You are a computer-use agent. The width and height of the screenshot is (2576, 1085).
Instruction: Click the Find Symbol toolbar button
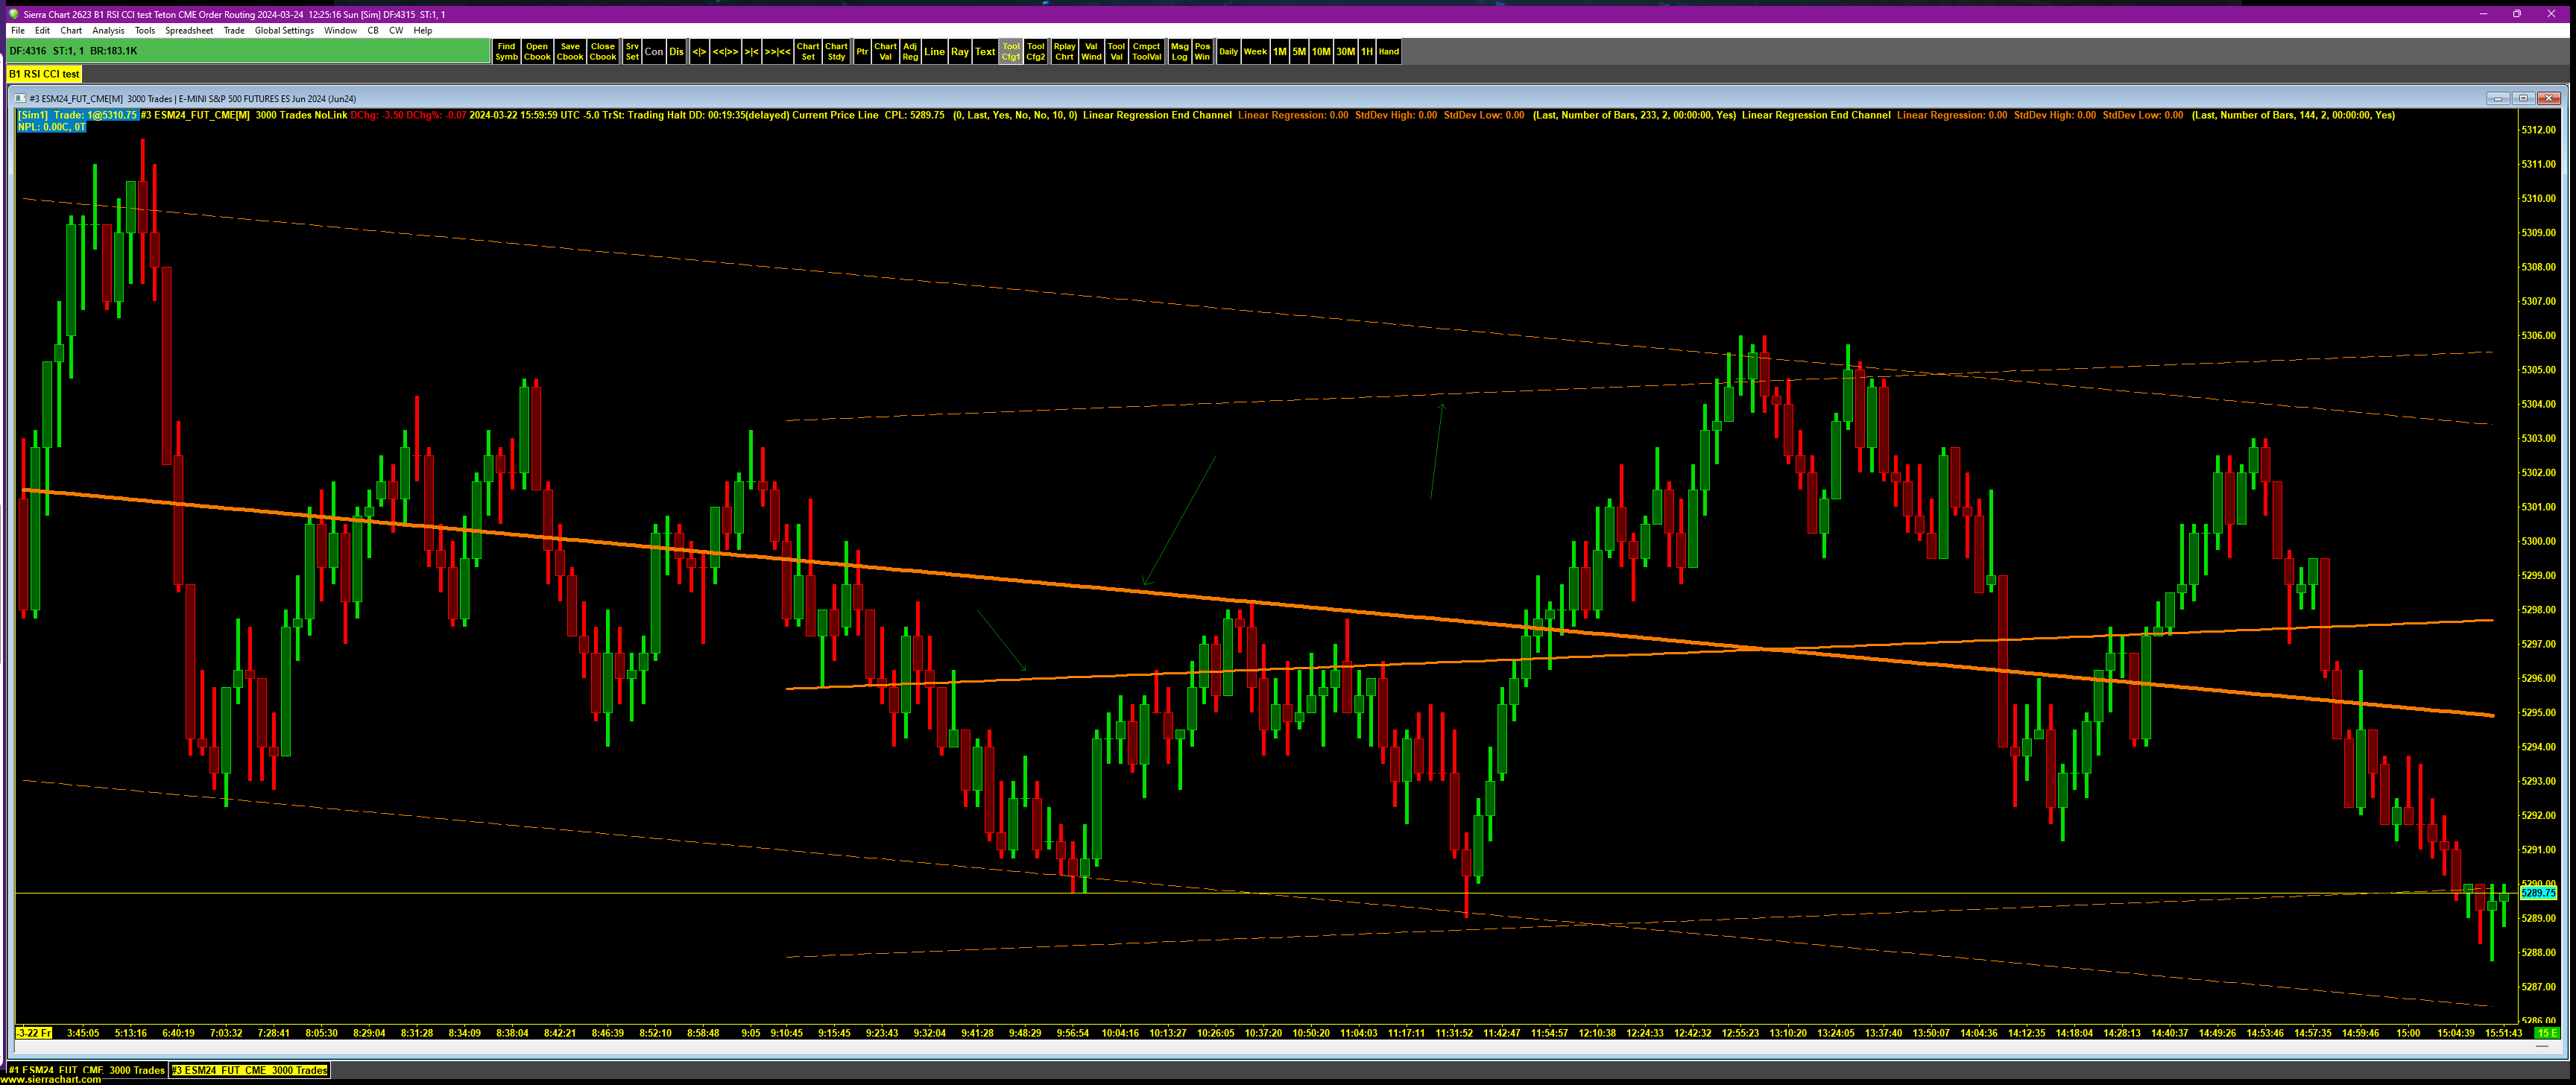pos(506,52)
